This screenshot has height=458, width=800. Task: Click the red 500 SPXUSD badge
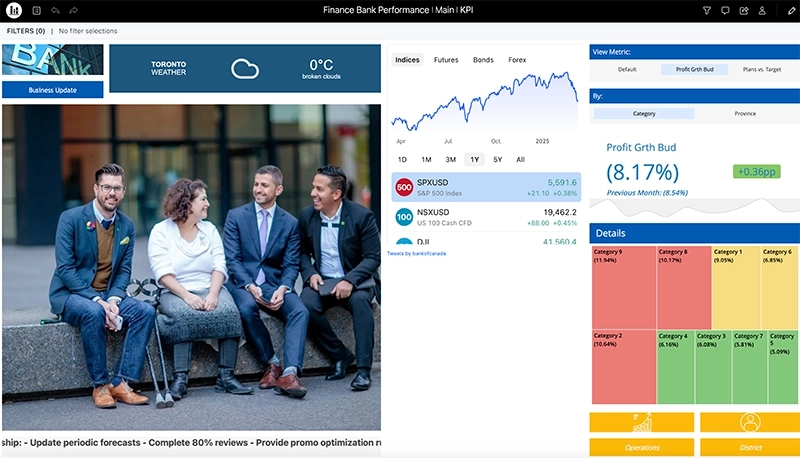point(404,187)
